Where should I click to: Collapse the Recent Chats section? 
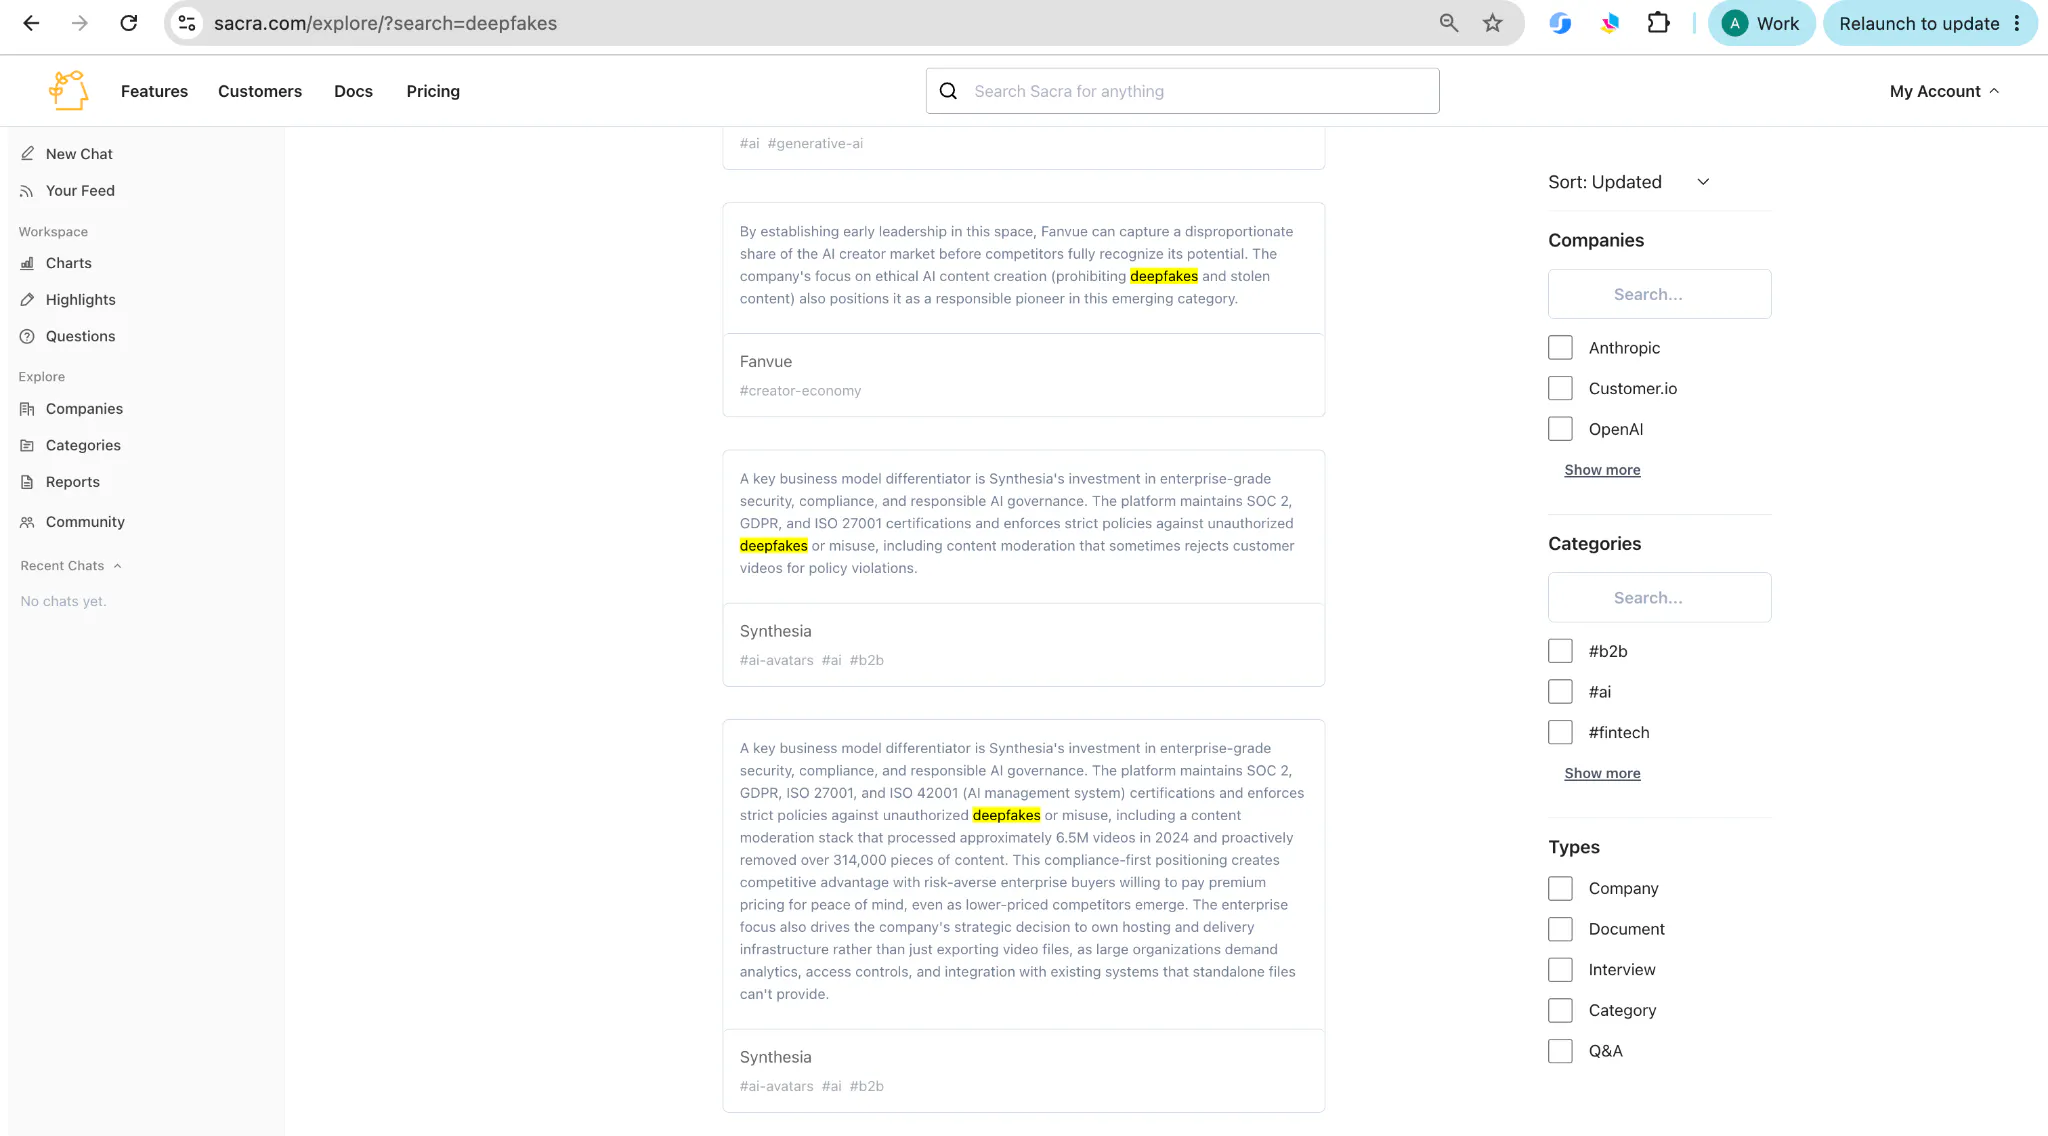pos(71,566)
